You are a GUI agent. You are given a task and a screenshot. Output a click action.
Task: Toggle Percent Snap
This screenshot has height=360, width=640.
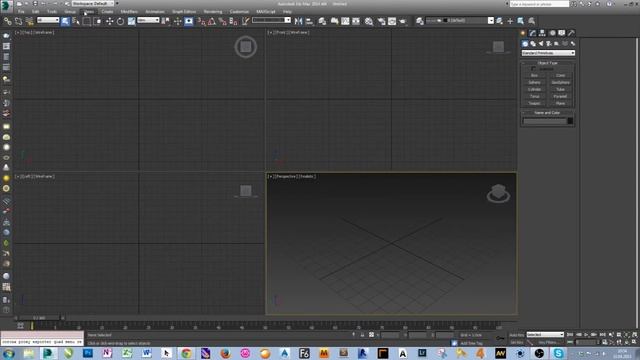[222, 21]
